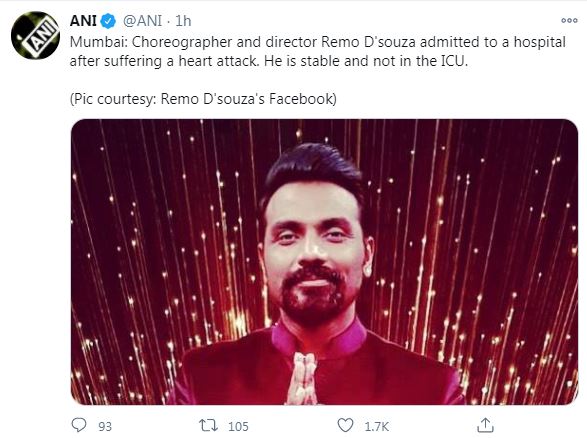The image size is (587, 438).
Task: Open the tweet via the 1h timestamp
Action: pyautogui.click(x=183, y=21)
